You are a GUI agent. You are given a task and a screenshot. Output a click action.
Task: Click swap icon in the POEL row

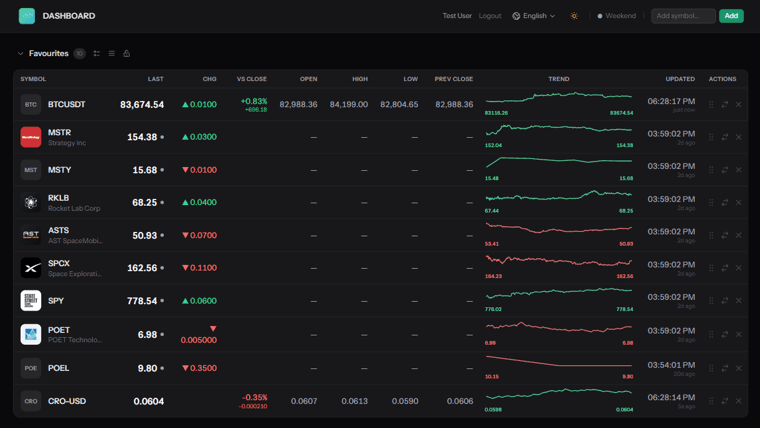[x=725, y=368]
